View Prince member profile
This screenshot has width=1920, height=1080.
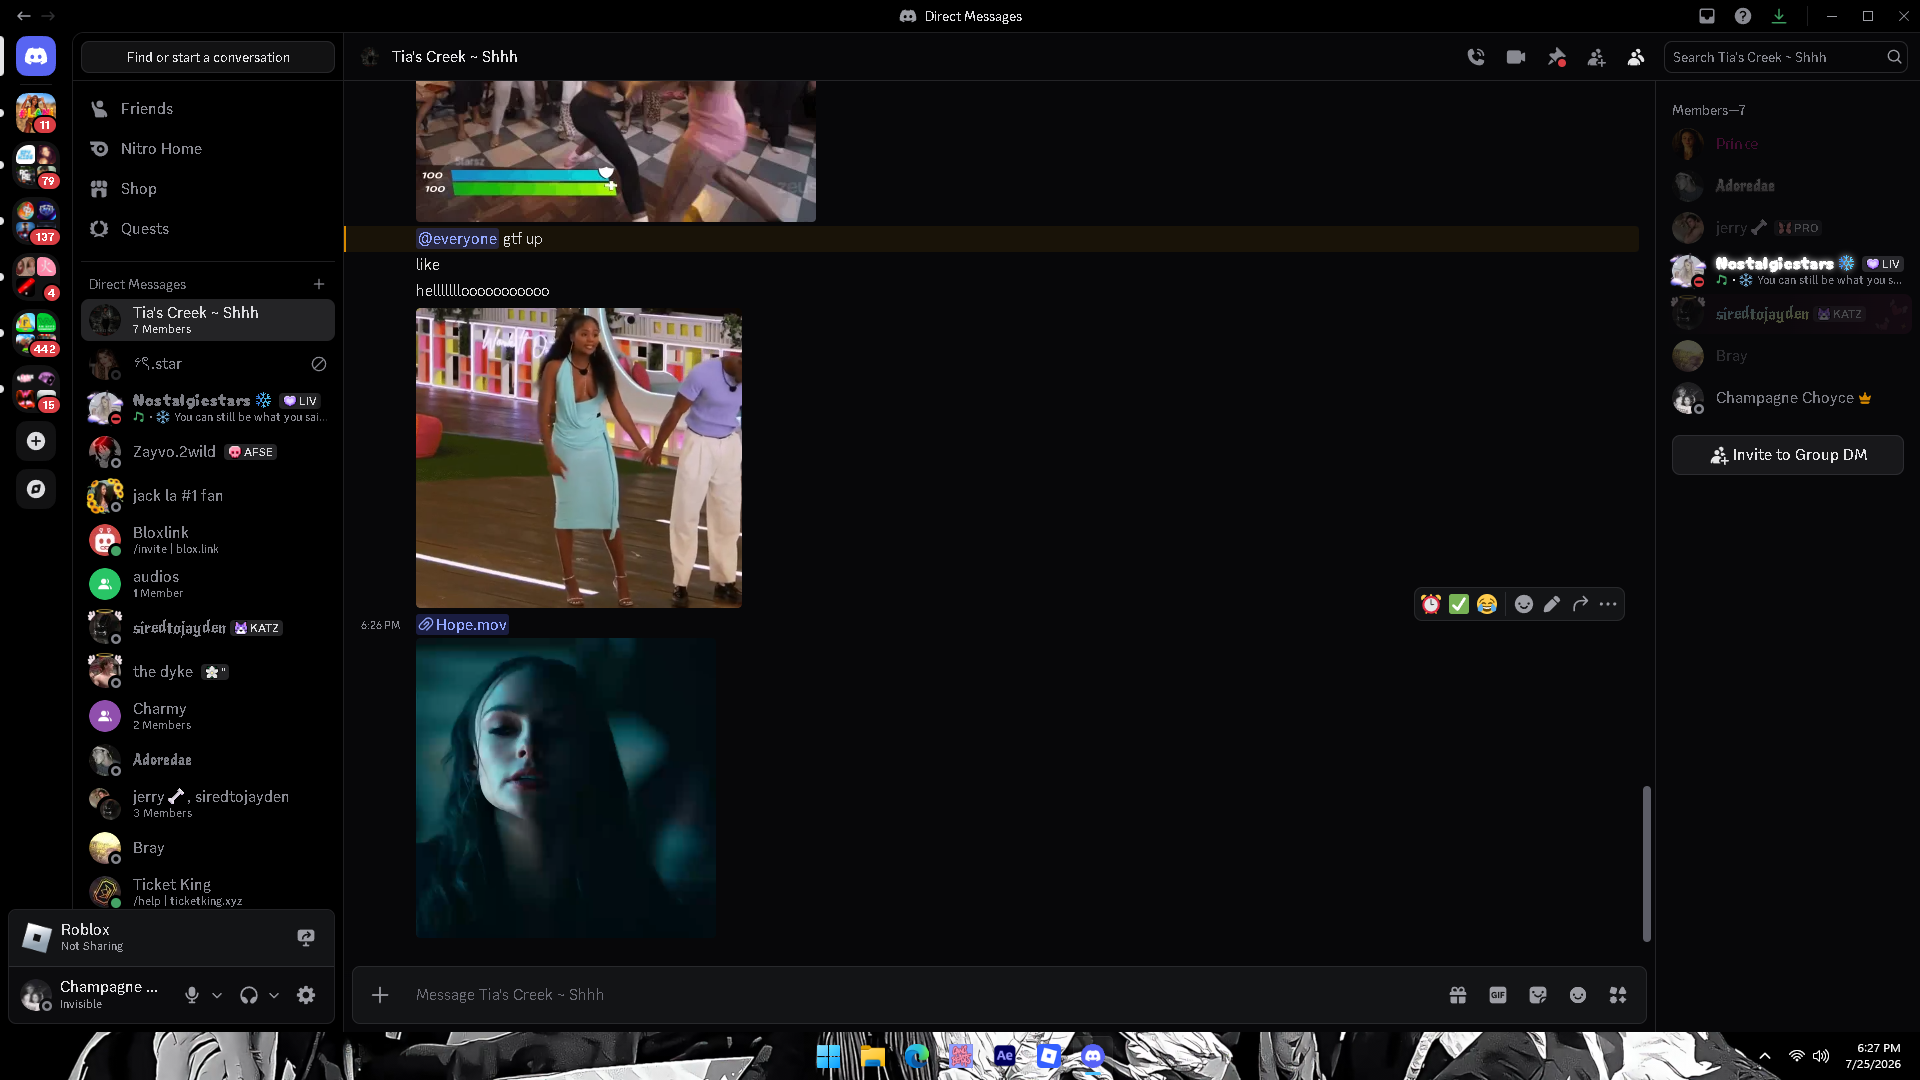pos(1787,144)
